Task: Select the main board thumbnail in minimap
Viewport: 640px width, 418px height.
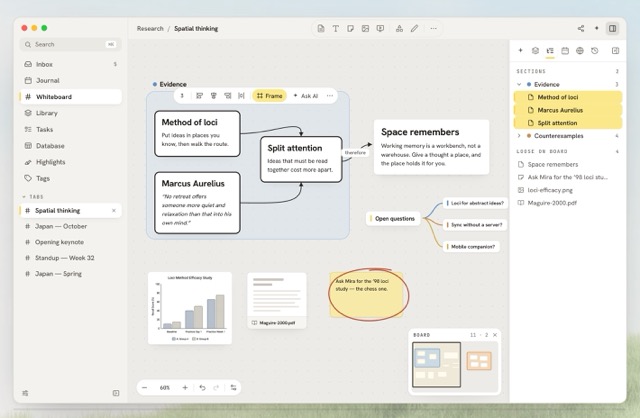Action: click(x=436, y=365)
